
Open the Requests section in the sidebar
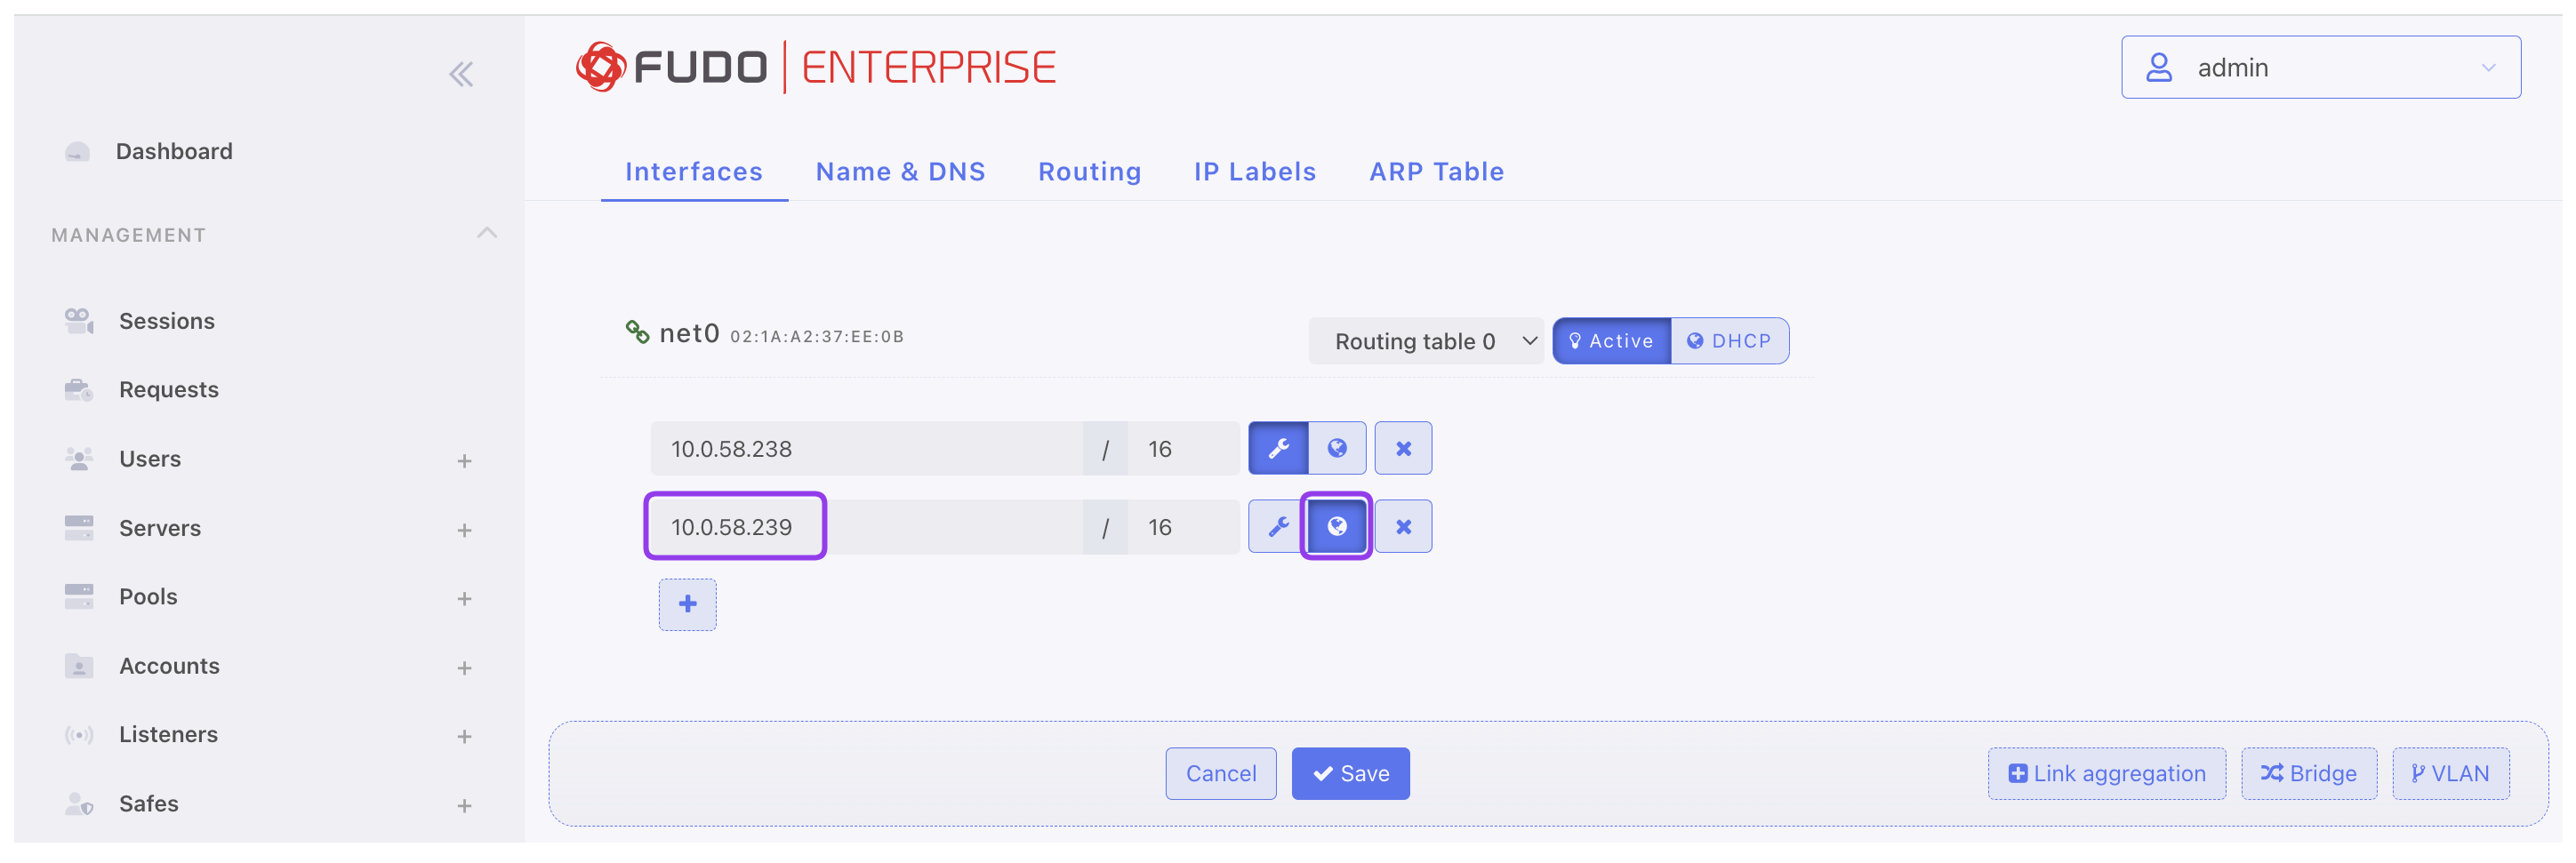click(x=168, y=389)
